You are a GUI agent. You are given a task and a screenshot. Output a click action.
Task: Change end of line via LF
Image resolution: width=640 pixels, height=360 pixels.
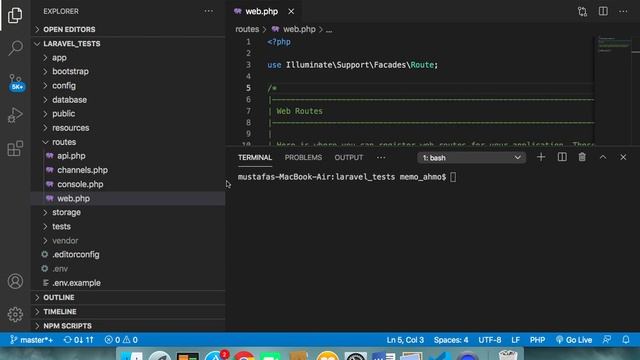pyautogui.click(x=516, y=340)
